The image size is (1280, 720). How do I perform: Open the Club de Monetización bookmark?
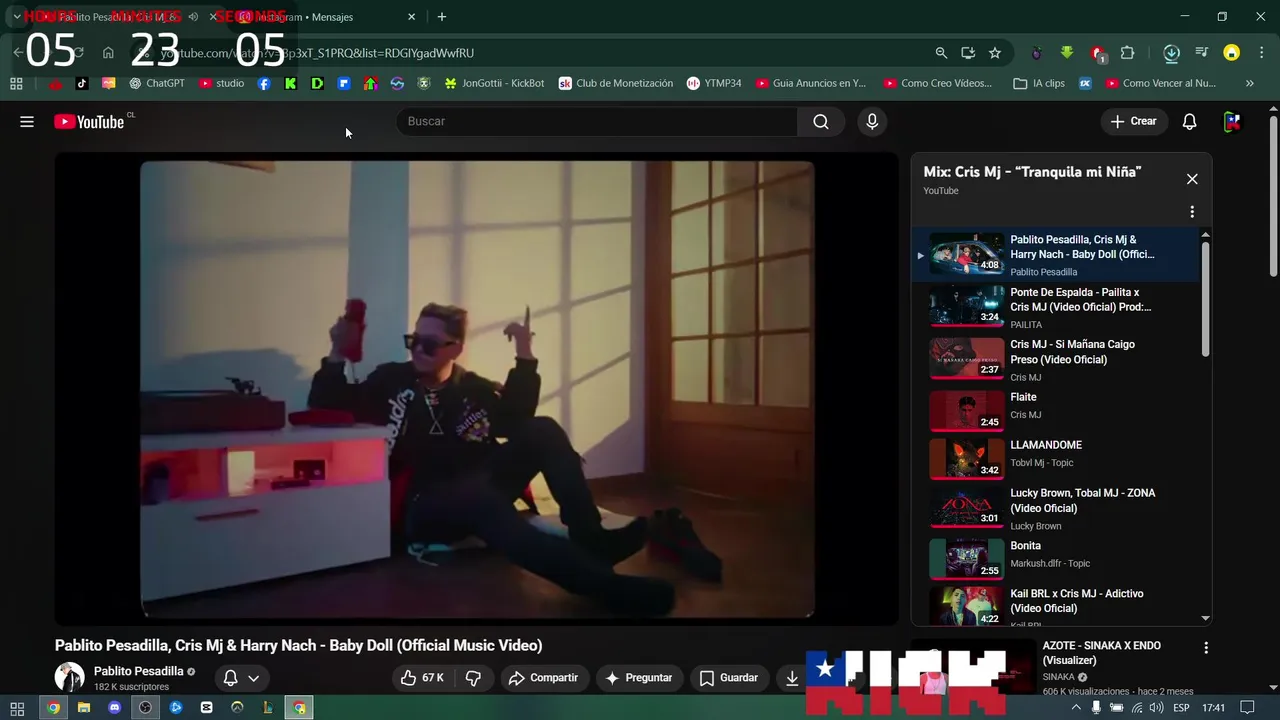[x=616, y=84]
